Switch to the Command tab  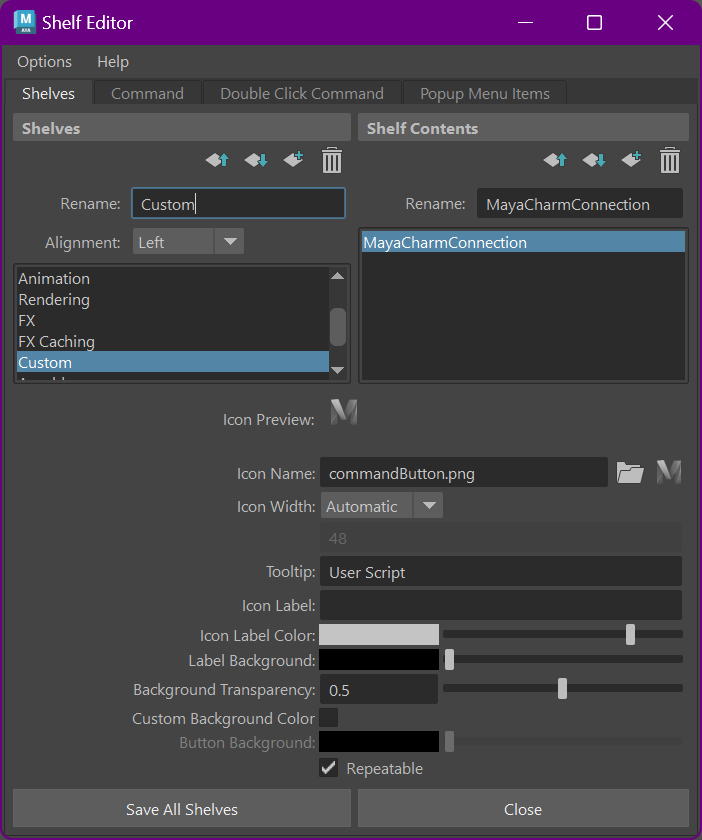147,93
